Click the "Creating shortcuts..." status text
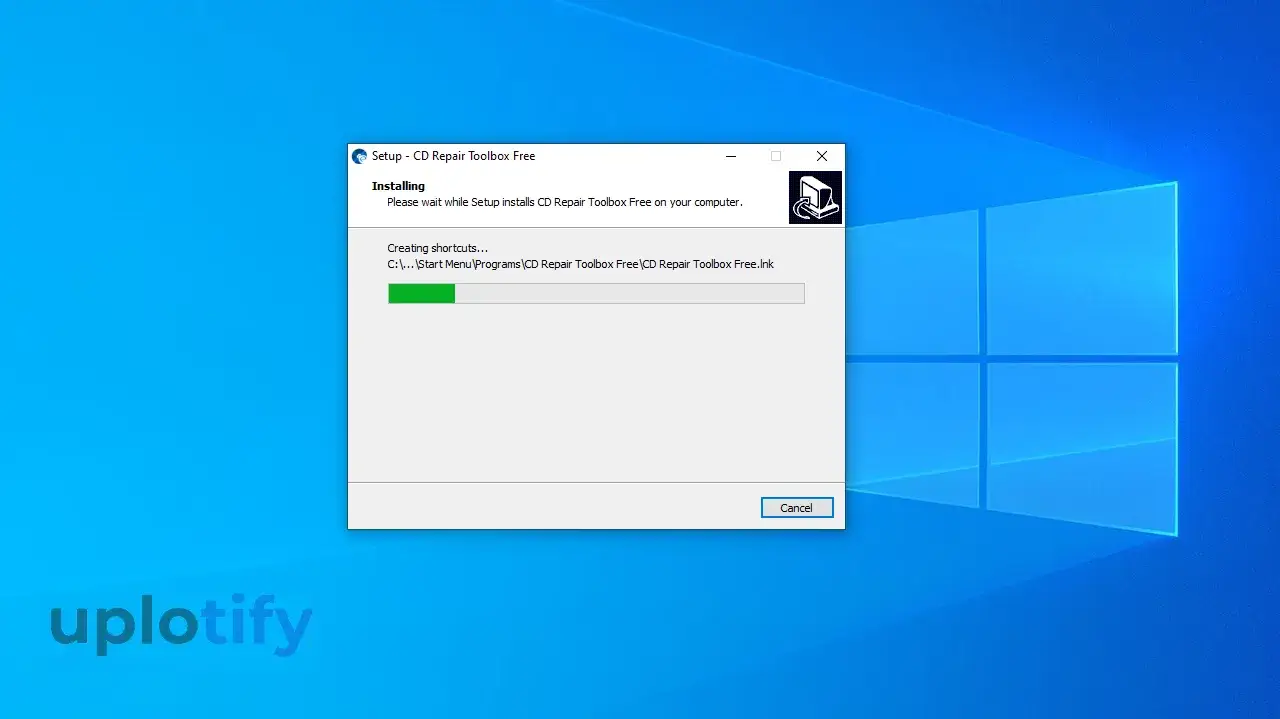 pos(437,248)
